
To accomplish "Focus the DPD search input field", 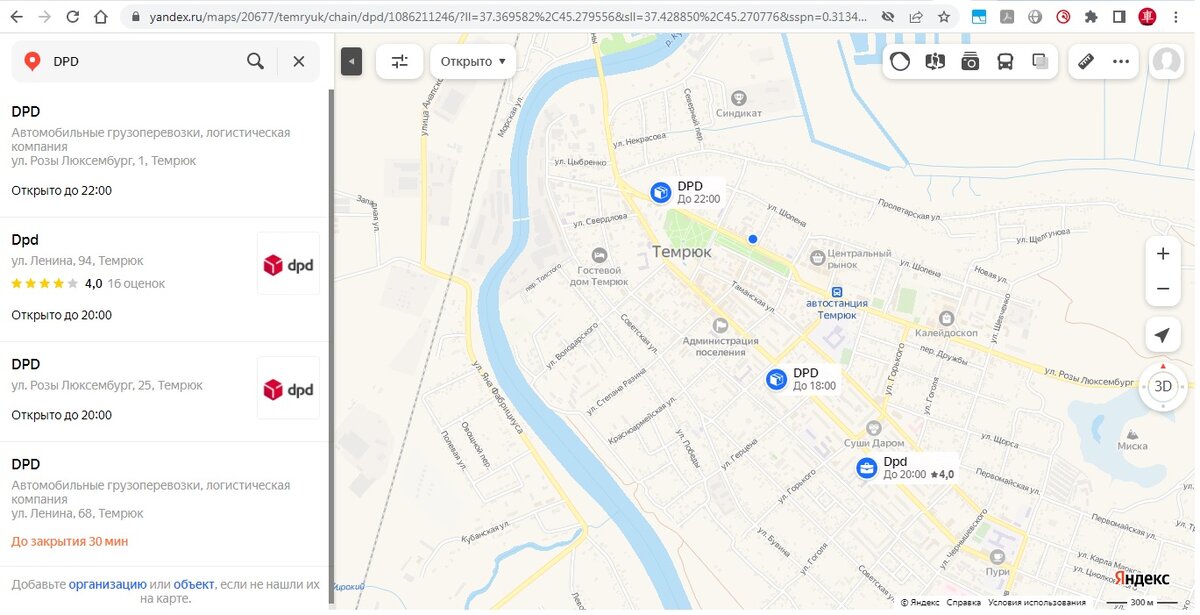I will click(145, 61).
